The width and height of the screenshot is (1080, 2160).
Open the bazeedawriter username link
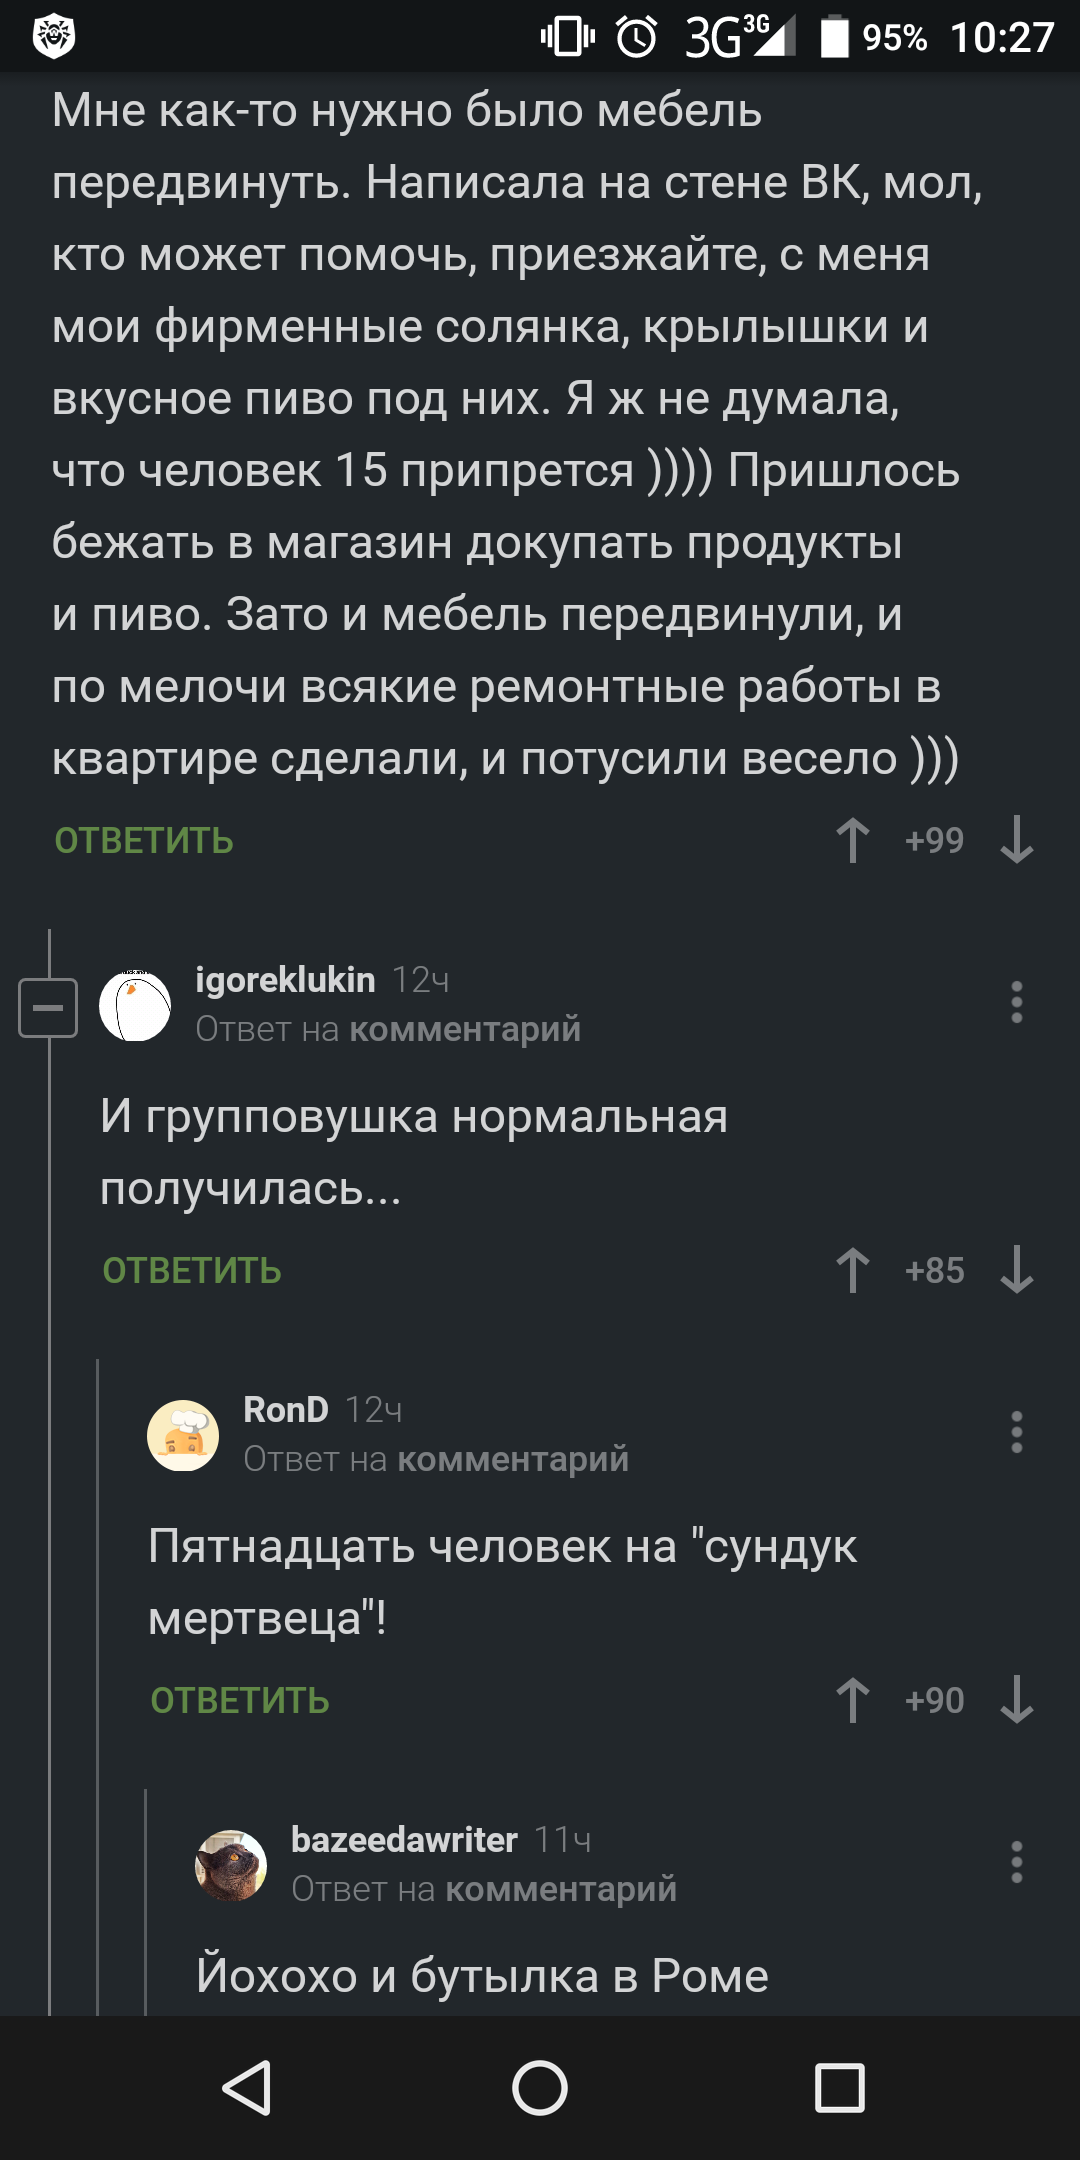(404, 1840)
